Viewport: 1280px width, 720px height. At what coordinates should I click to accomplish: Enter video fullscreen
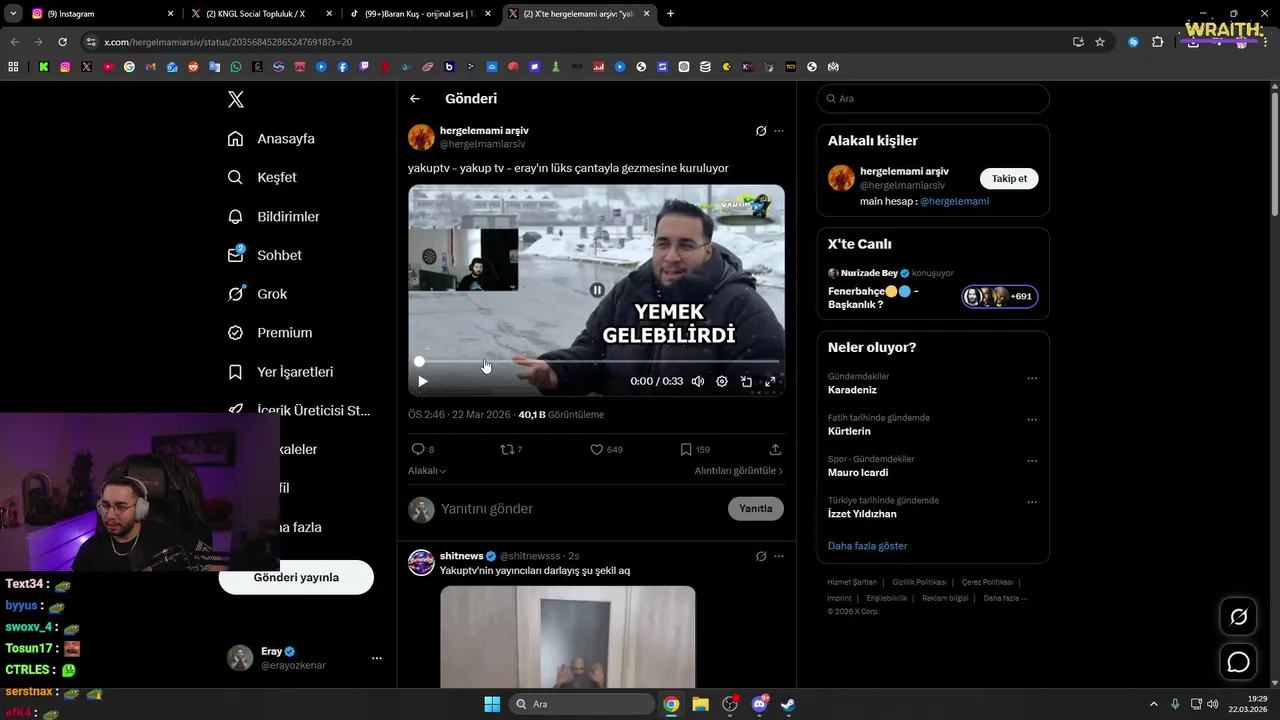(770, 381)
